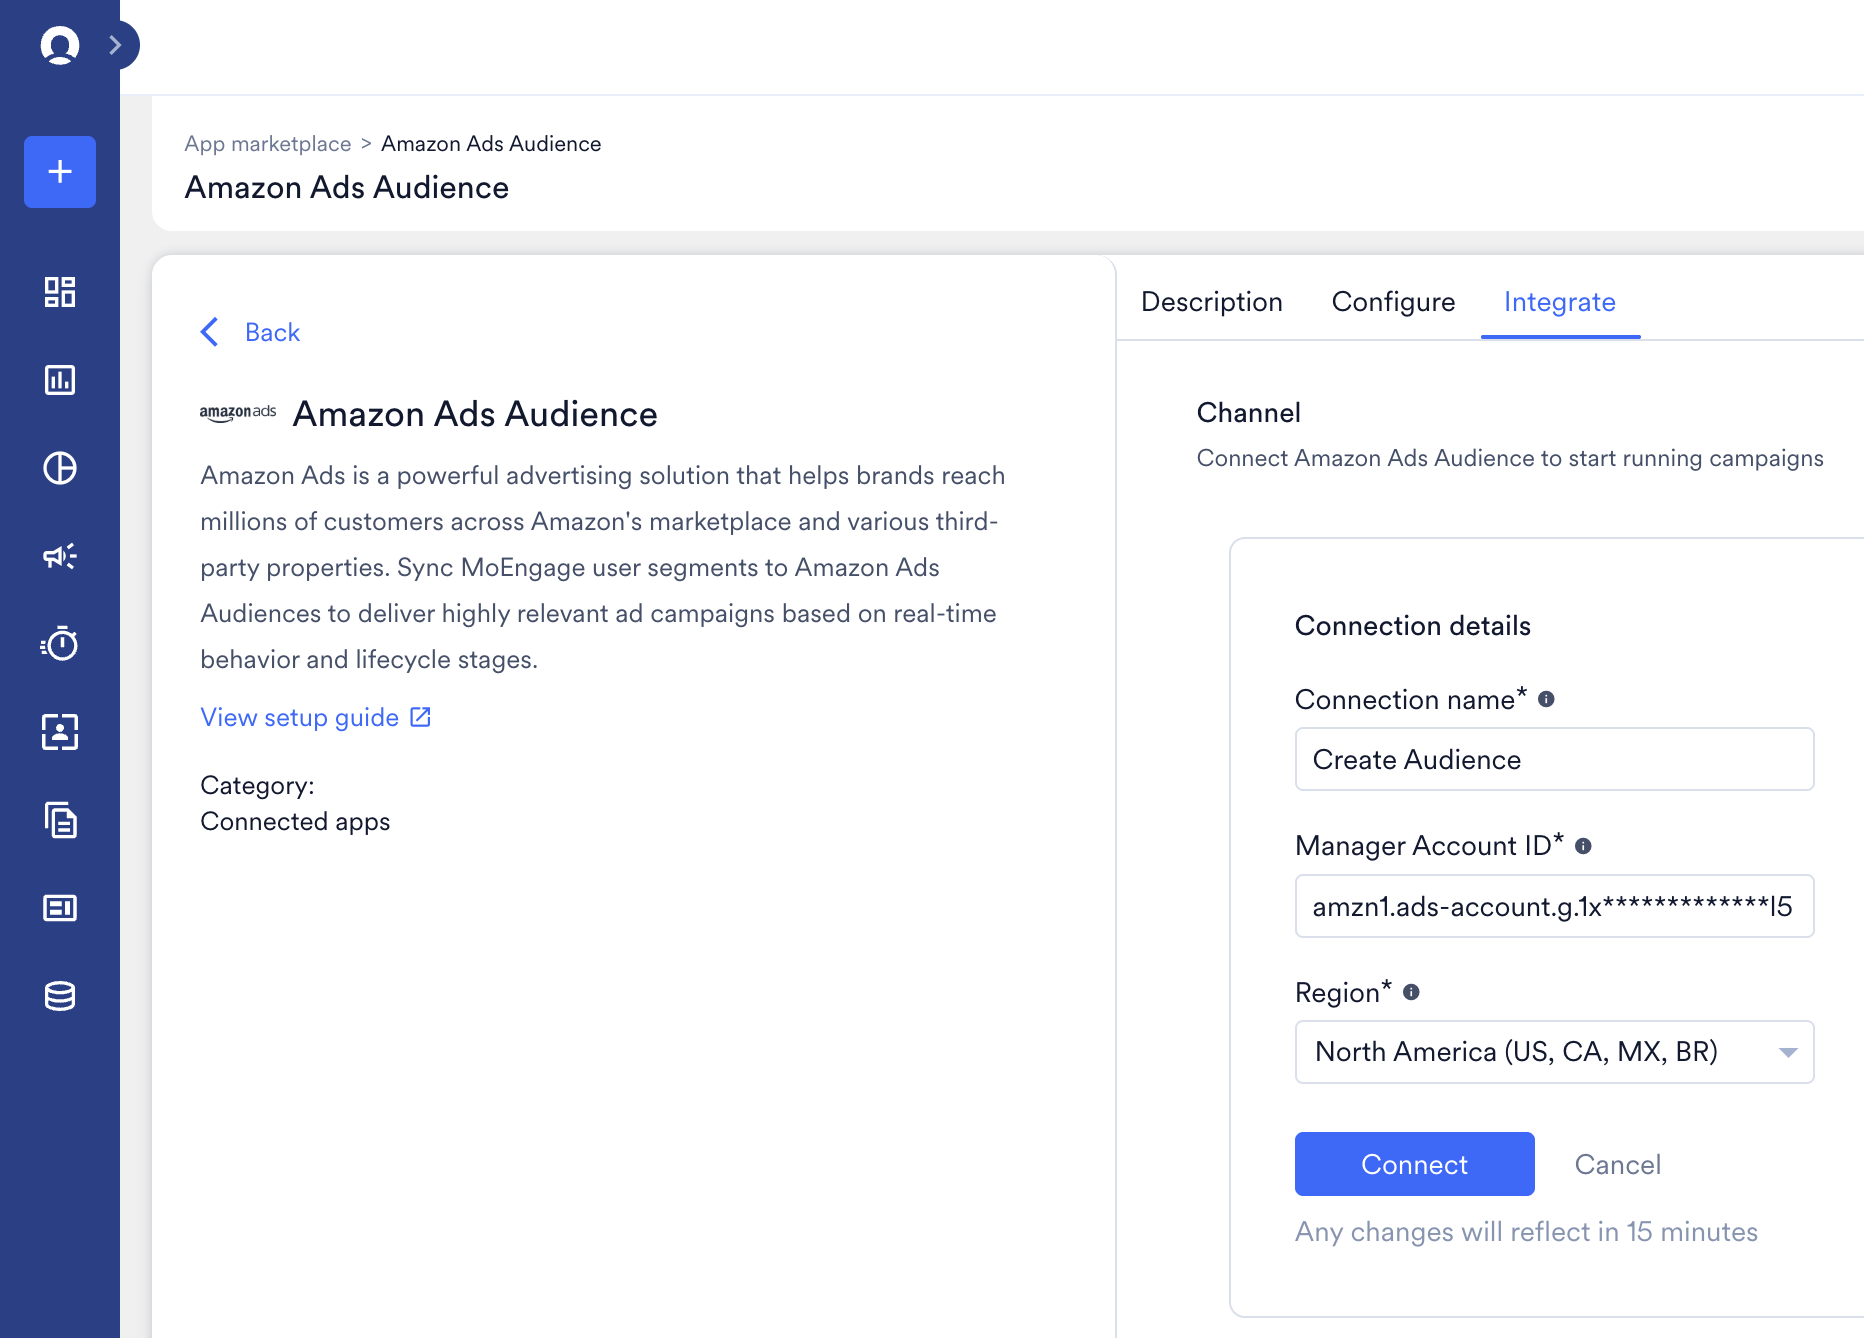The height and width of the screenshot is (1338, 1864).
Task: Open the megaphone campaigns icon
Action: tap(60, 556)
